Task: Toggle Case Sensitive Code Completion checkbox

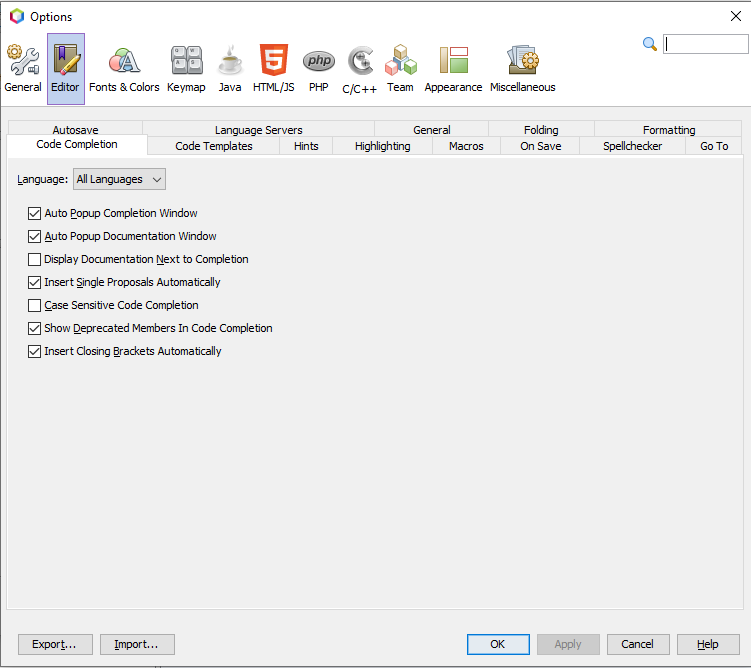Action: [35, 305]
